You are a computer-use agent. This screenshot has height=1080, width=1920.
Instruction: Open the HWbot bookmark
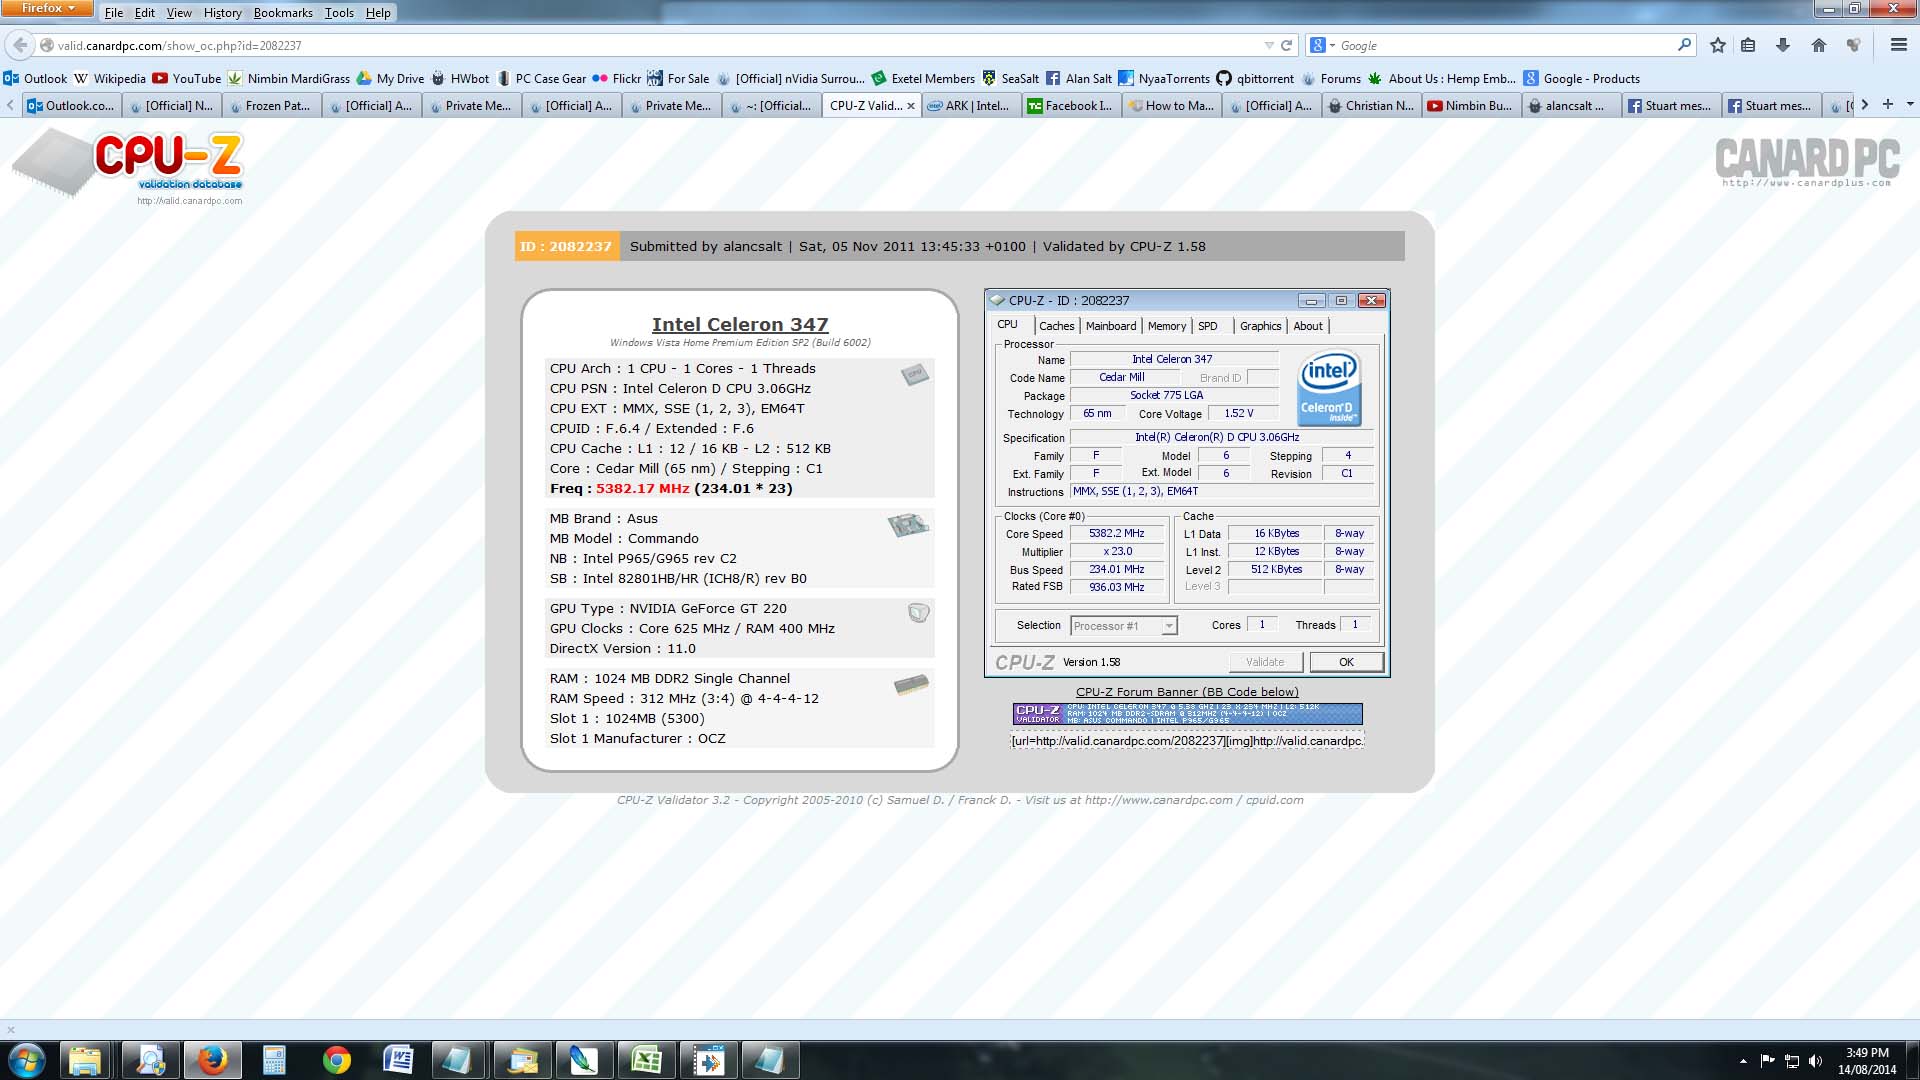coord(460,78)
